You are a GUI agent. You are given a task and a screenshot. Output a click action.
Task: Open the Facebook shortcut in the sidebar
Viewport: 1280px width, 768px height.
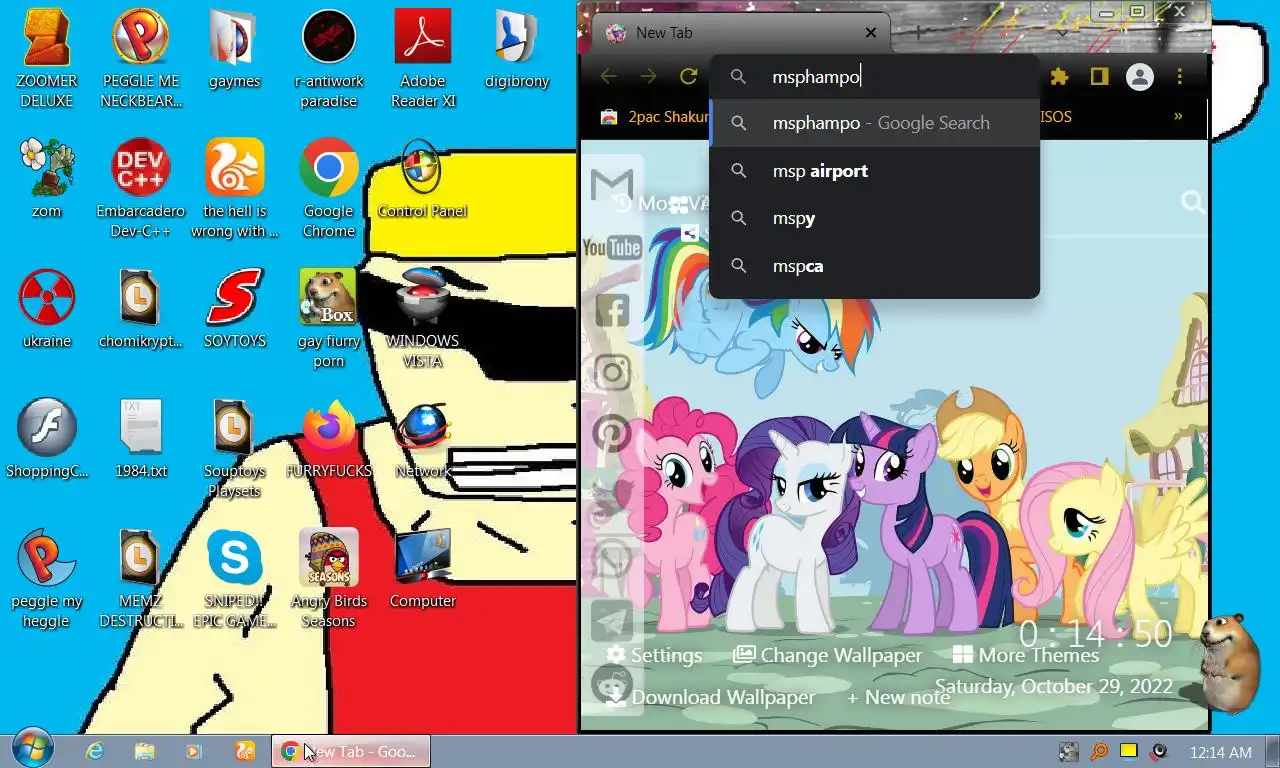612,310
